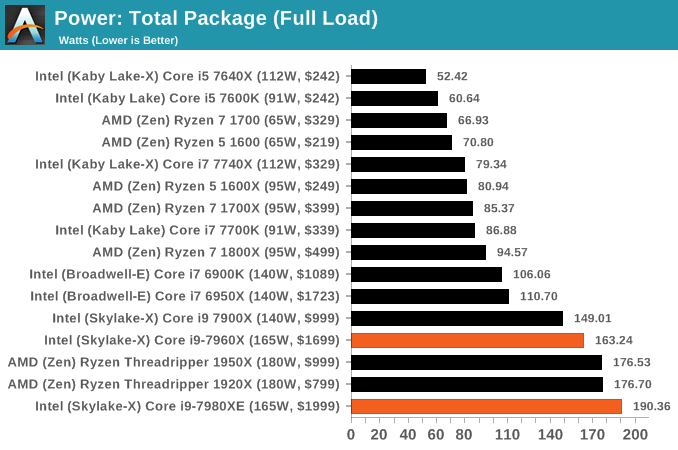Click the 200 axis tick label
The width and height of the screenshot is (678, 450).
(635, 434)
